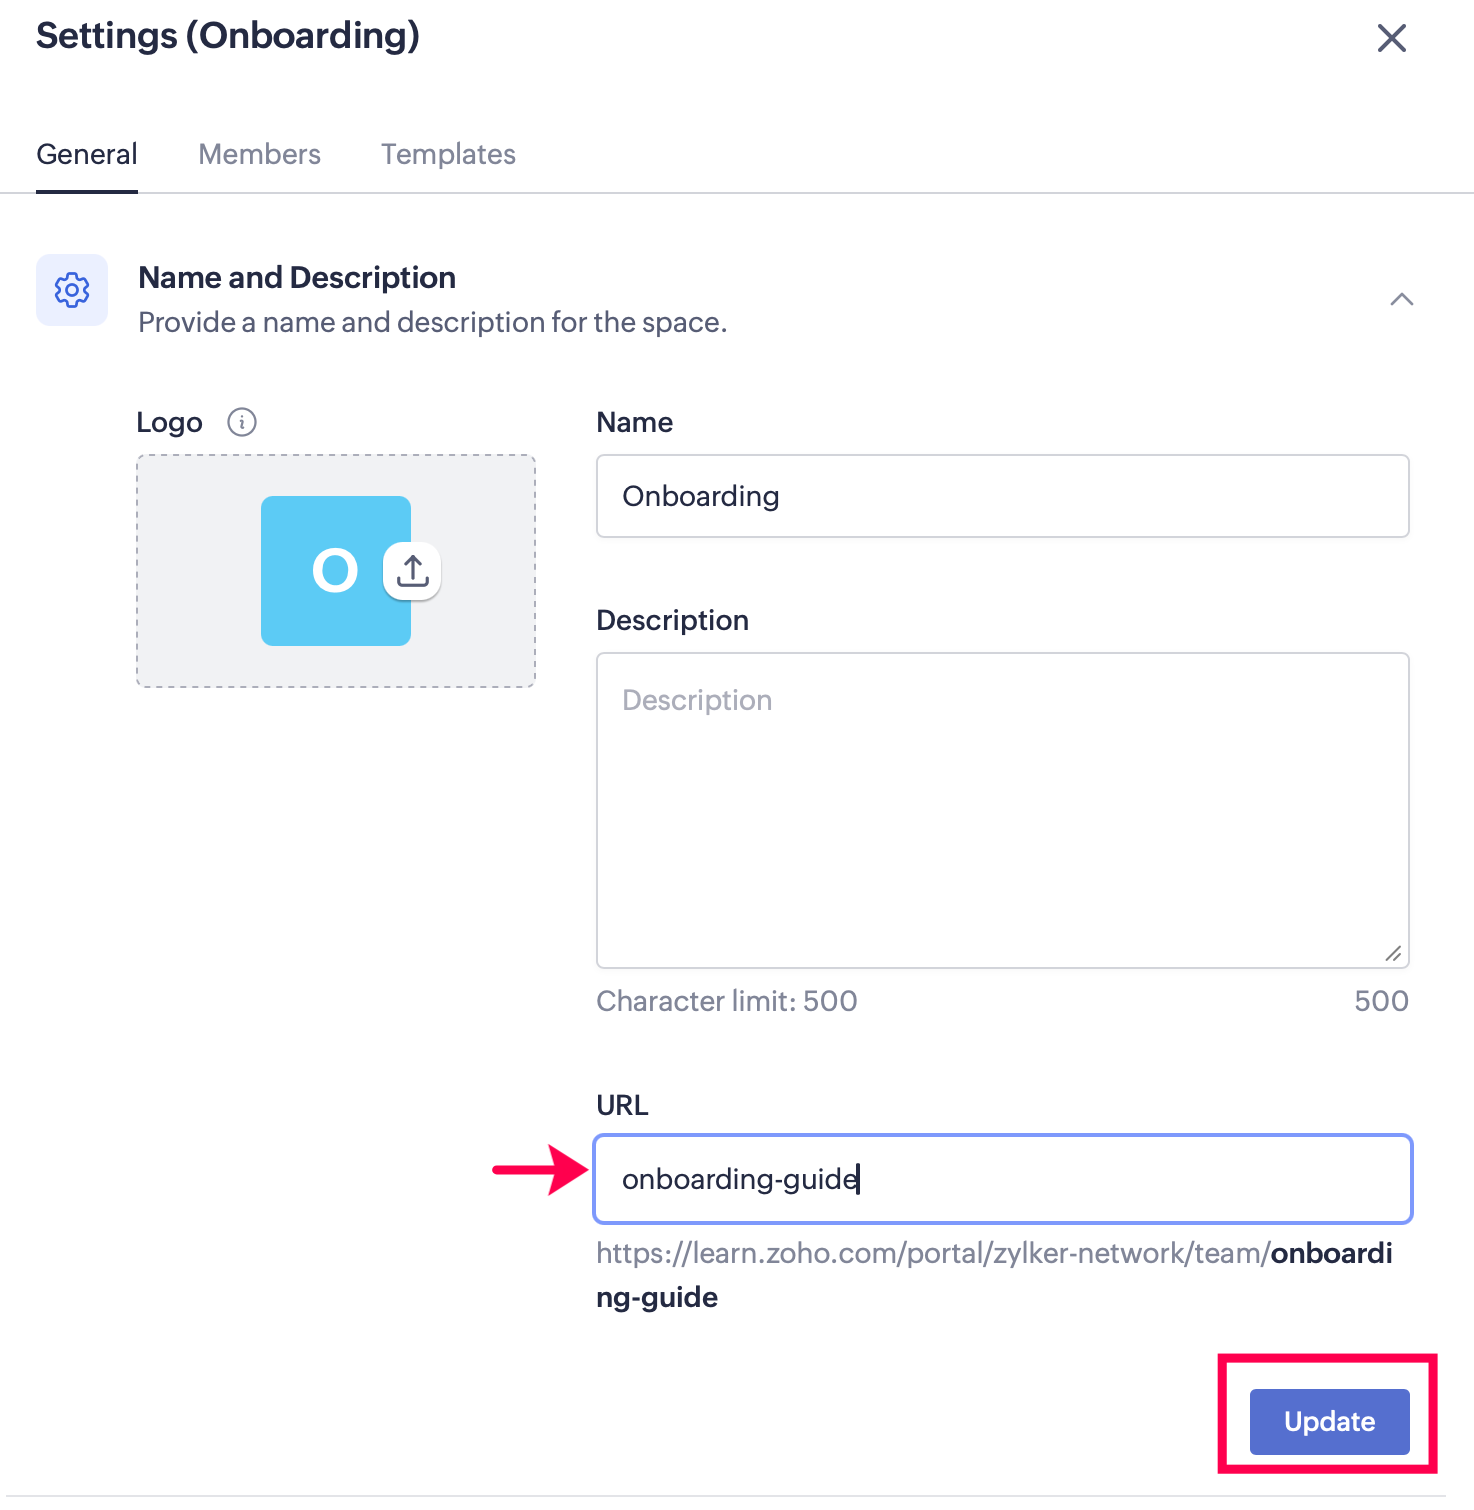
Task: Focus the URL field with onboarding-guide
Action: pyautogui.click(x=1002, y=1179)
